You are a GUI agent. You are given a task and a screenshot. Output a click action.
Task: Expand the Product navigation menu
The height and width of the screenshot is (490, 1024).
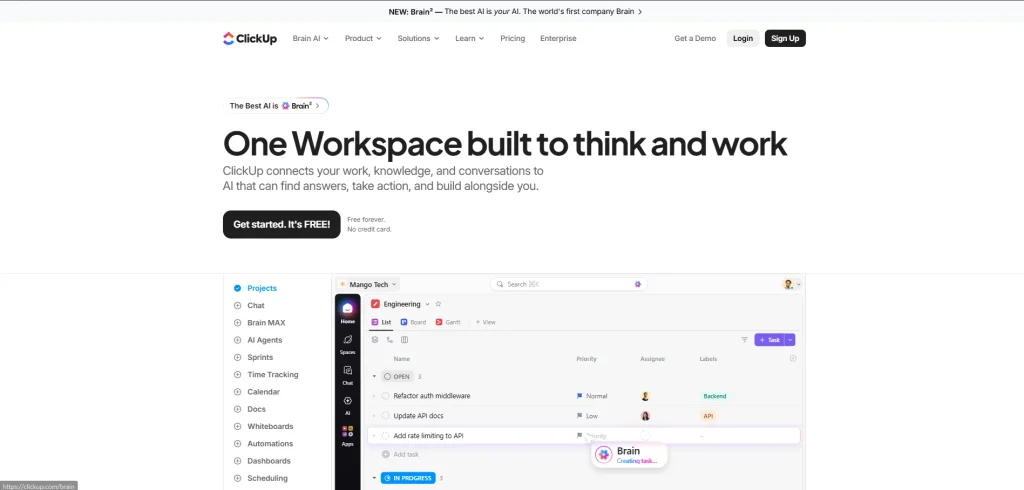pyautogui.click(x=363, y=39)
